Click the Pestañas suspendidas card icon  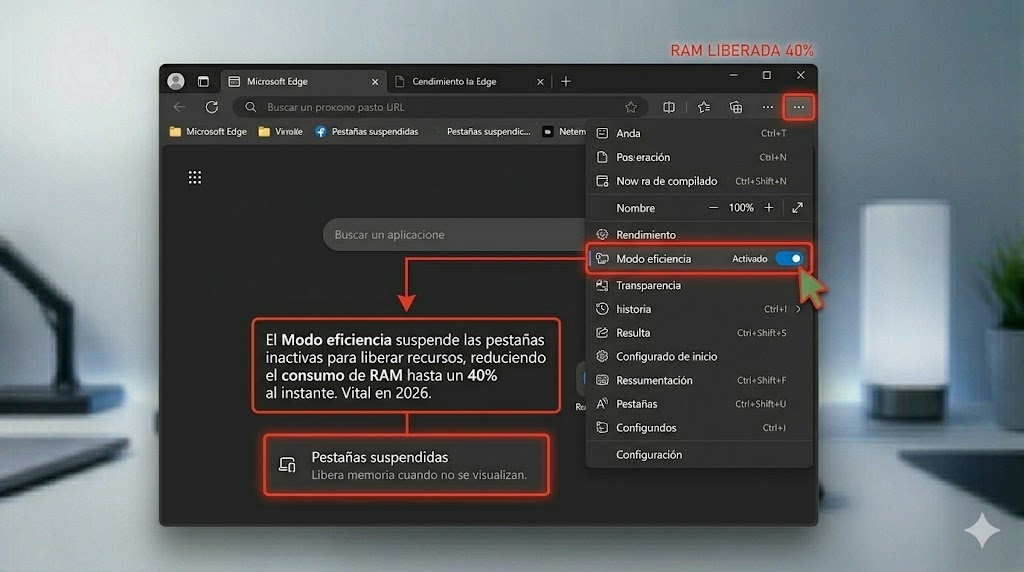(x=287, y=465)
